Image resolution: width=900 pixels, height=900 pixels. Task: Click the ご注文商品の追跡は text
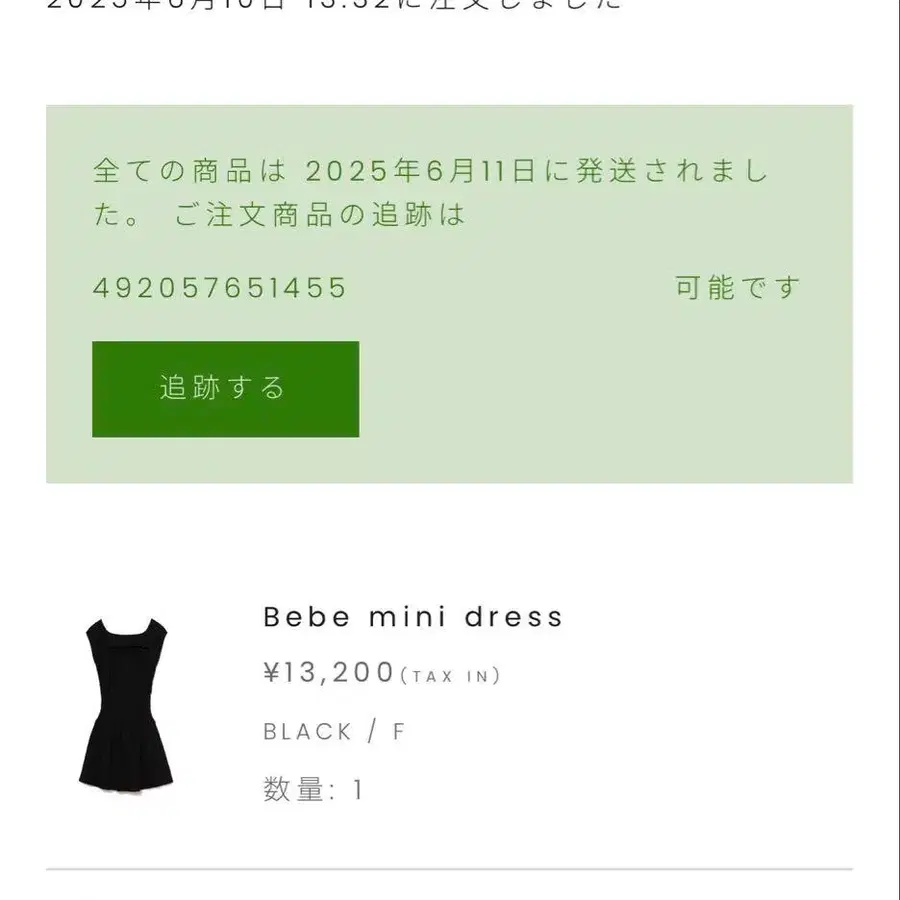point(320,215)
